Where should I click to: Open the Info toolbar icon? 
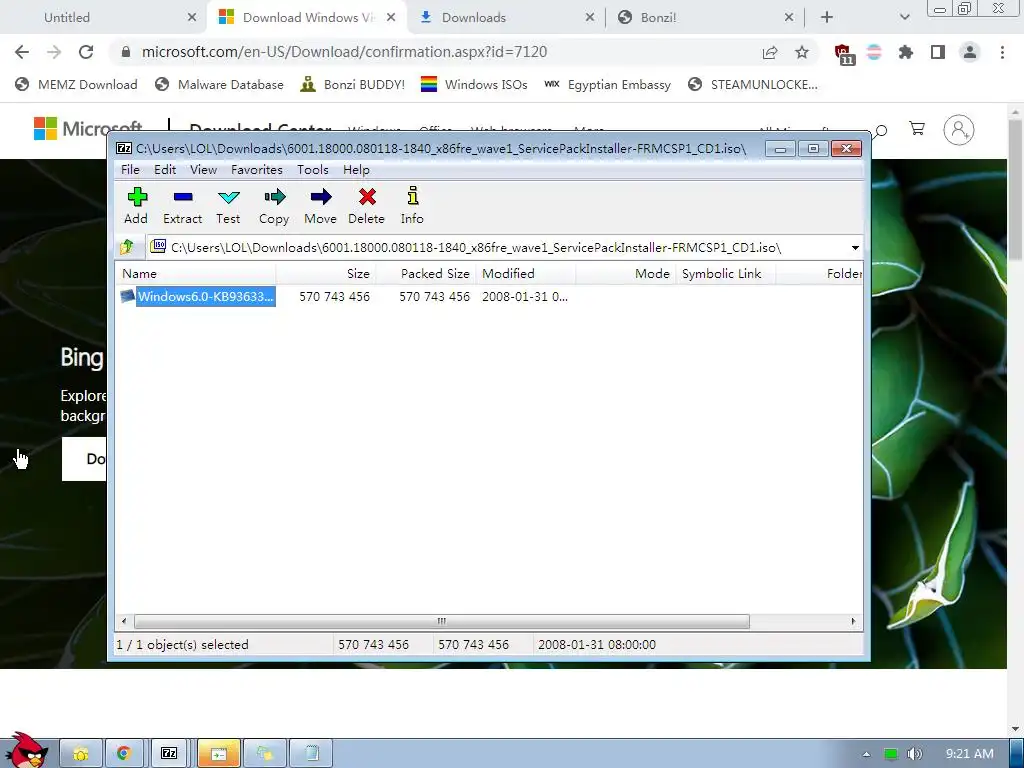pos(412,206)
